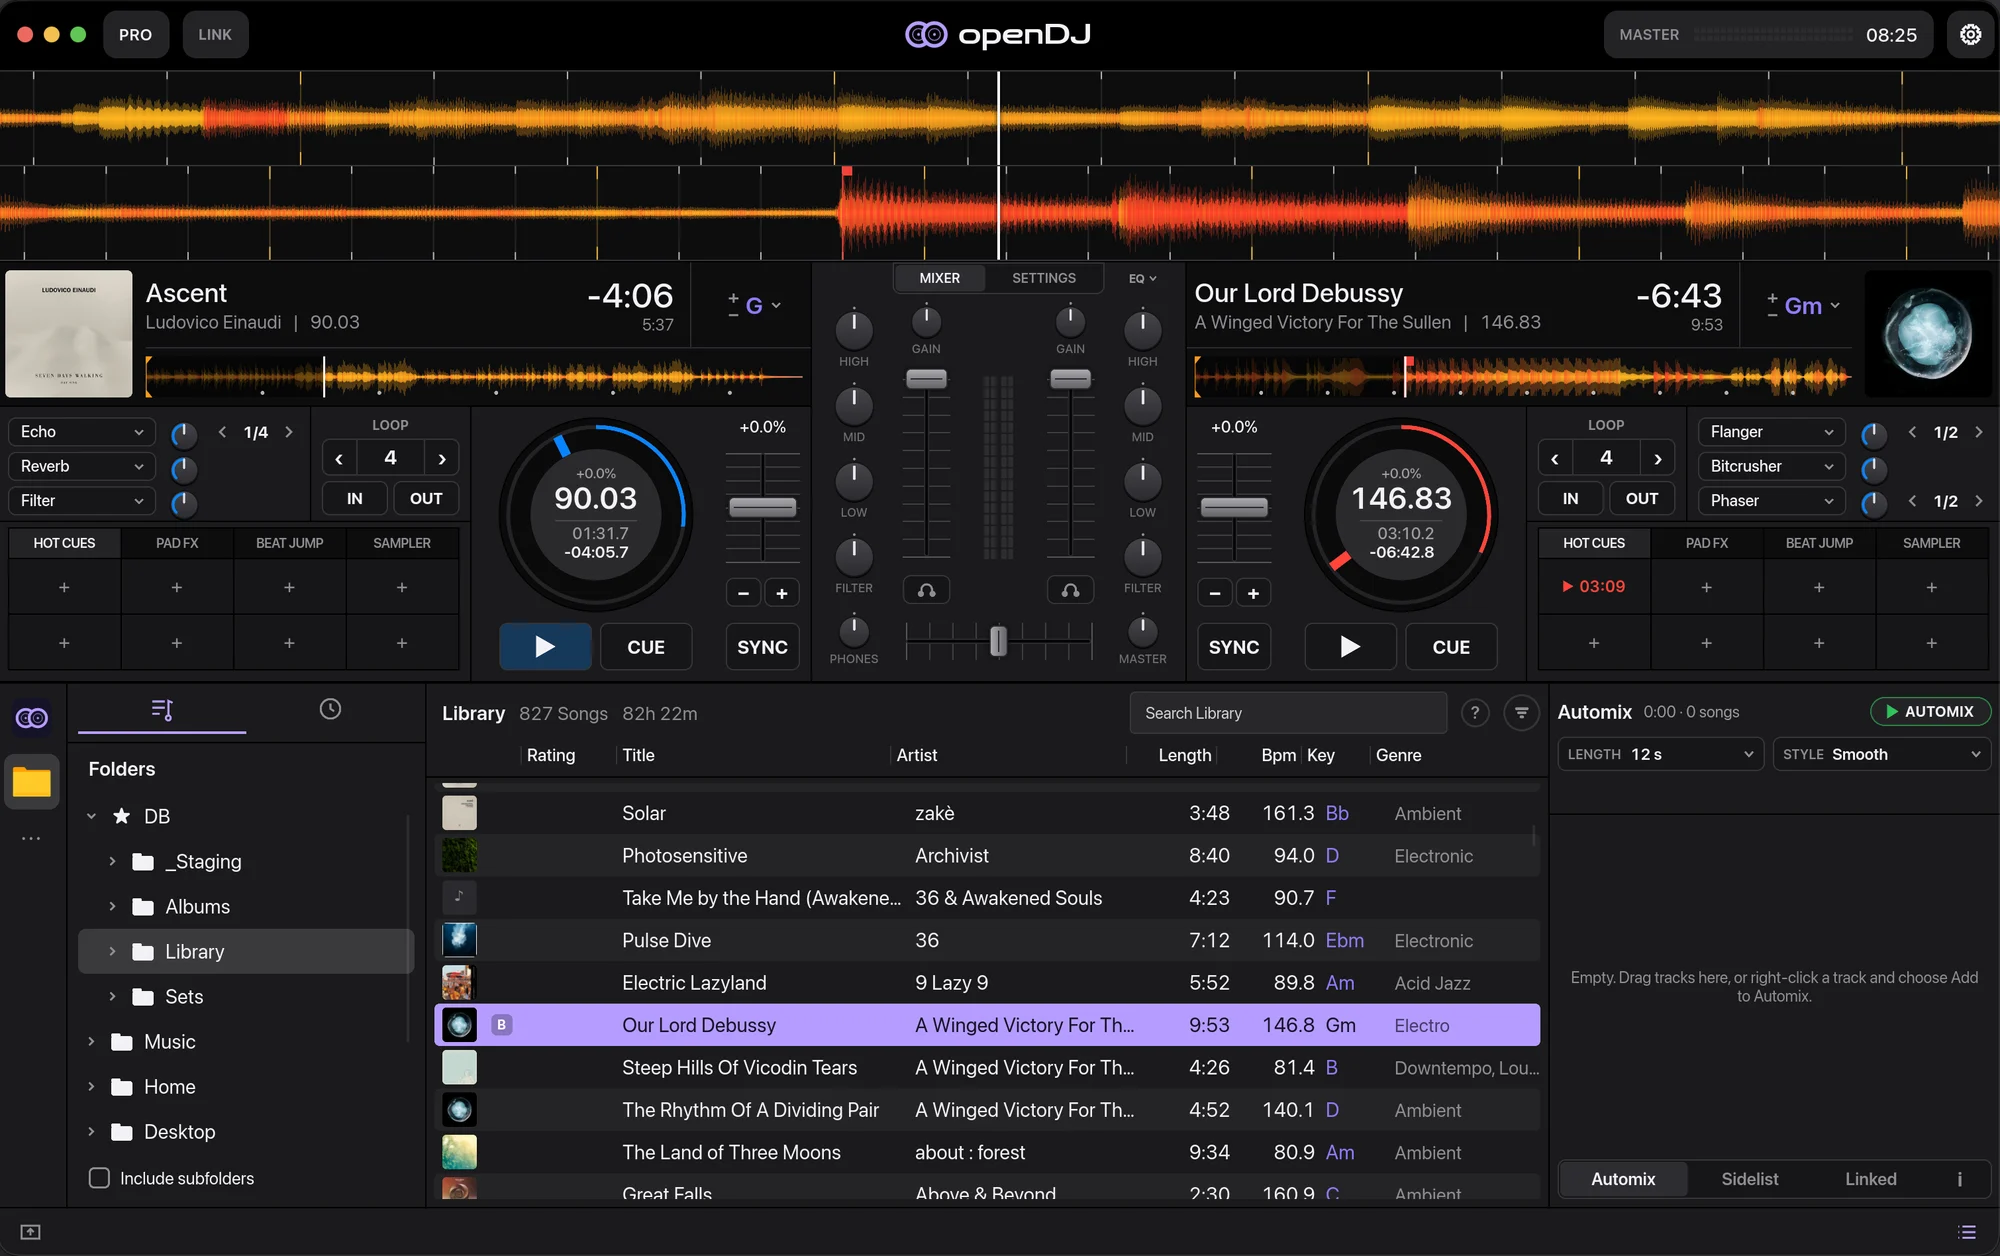
Task: Toggle left deck SYNC
Action: pyautogui.click(x=762, y=647)
